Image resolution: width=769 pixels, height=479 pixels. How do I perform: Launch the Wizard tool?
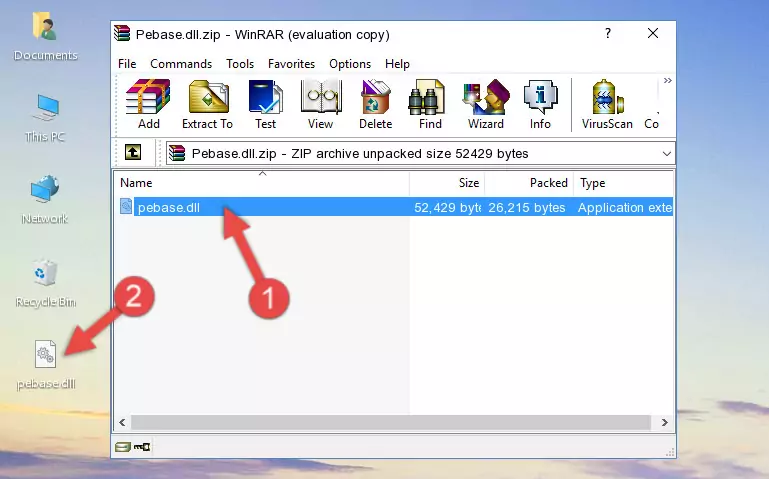[x=486, y=104]
